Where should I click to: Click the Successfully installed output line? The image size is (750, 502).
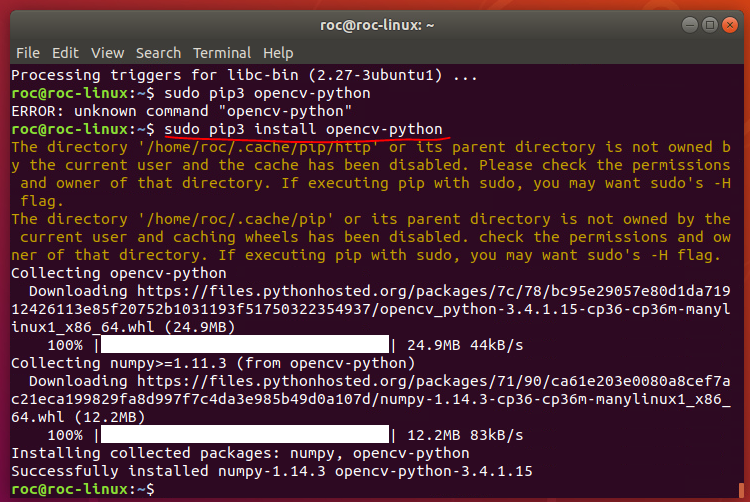[272, 471]
